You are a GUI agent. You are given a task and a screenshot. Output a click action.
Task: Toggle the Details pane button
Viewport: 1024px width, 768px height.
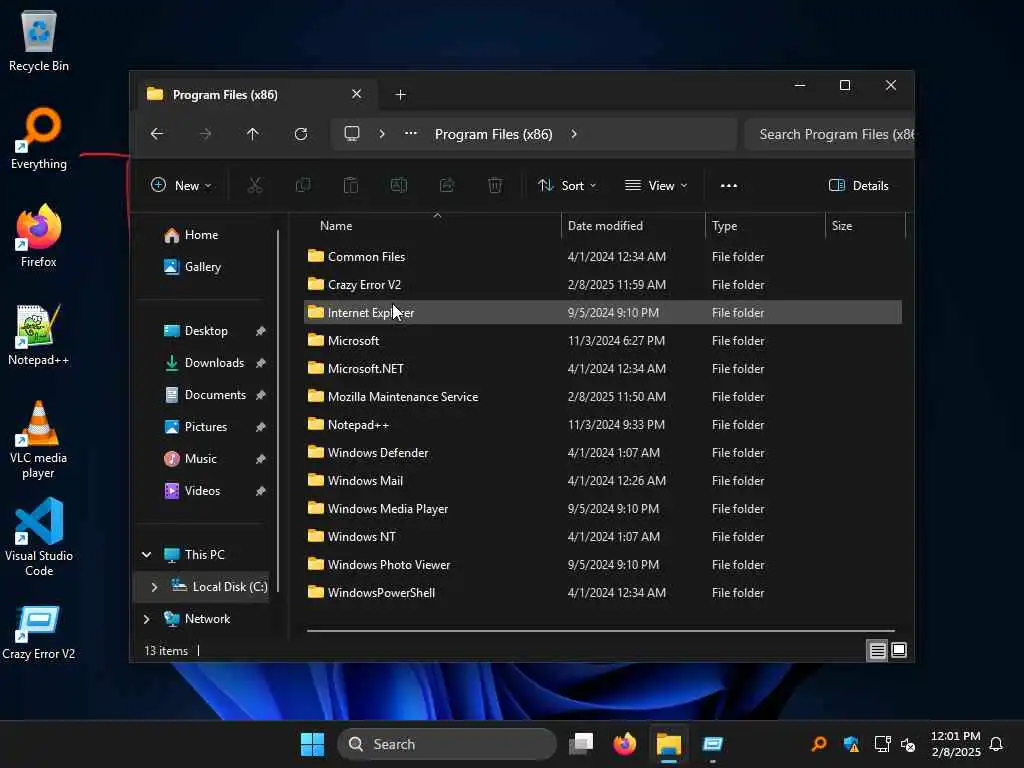tap(858, 185)
